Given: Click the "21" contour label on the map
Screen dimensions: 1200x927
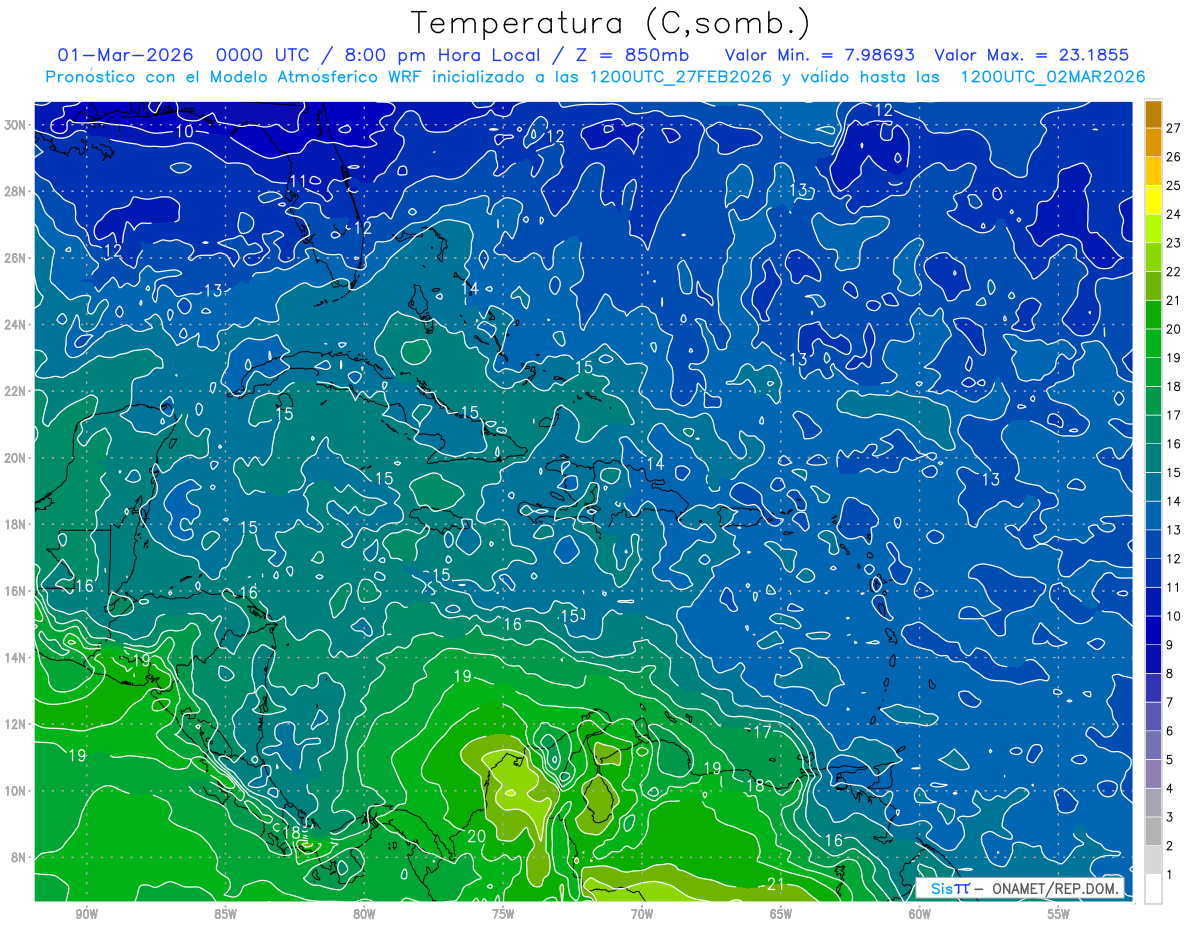Looking at the screenshot, I should point(775,883).
